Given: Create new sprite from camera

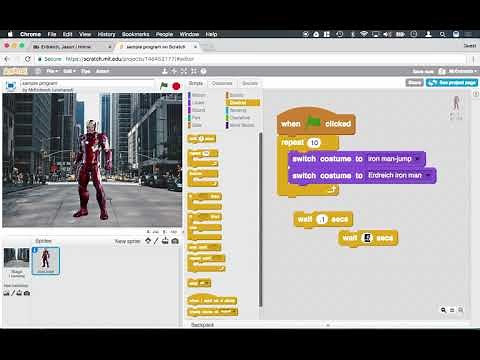Looking at the screenshot, I should pos(175,241).
